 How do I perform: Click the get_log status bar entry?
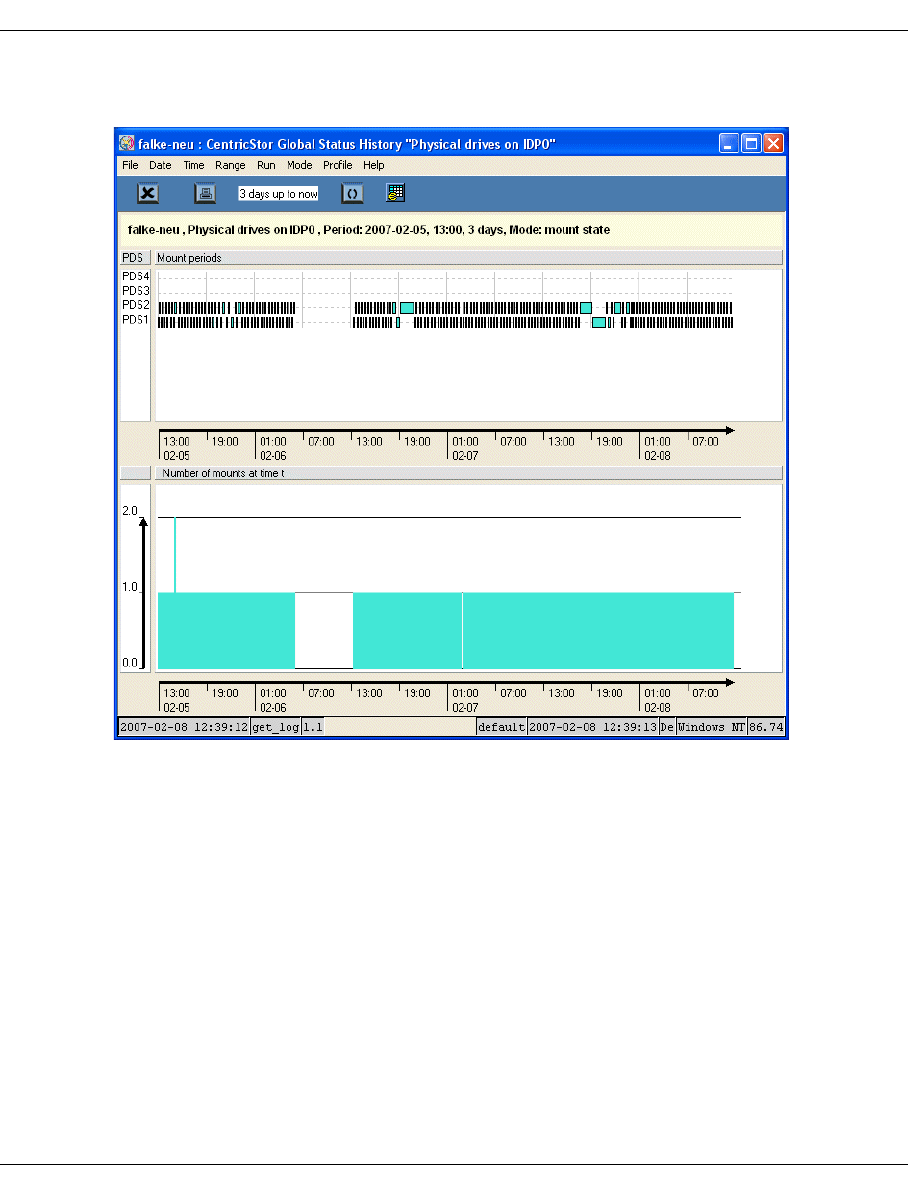point(275,727)
